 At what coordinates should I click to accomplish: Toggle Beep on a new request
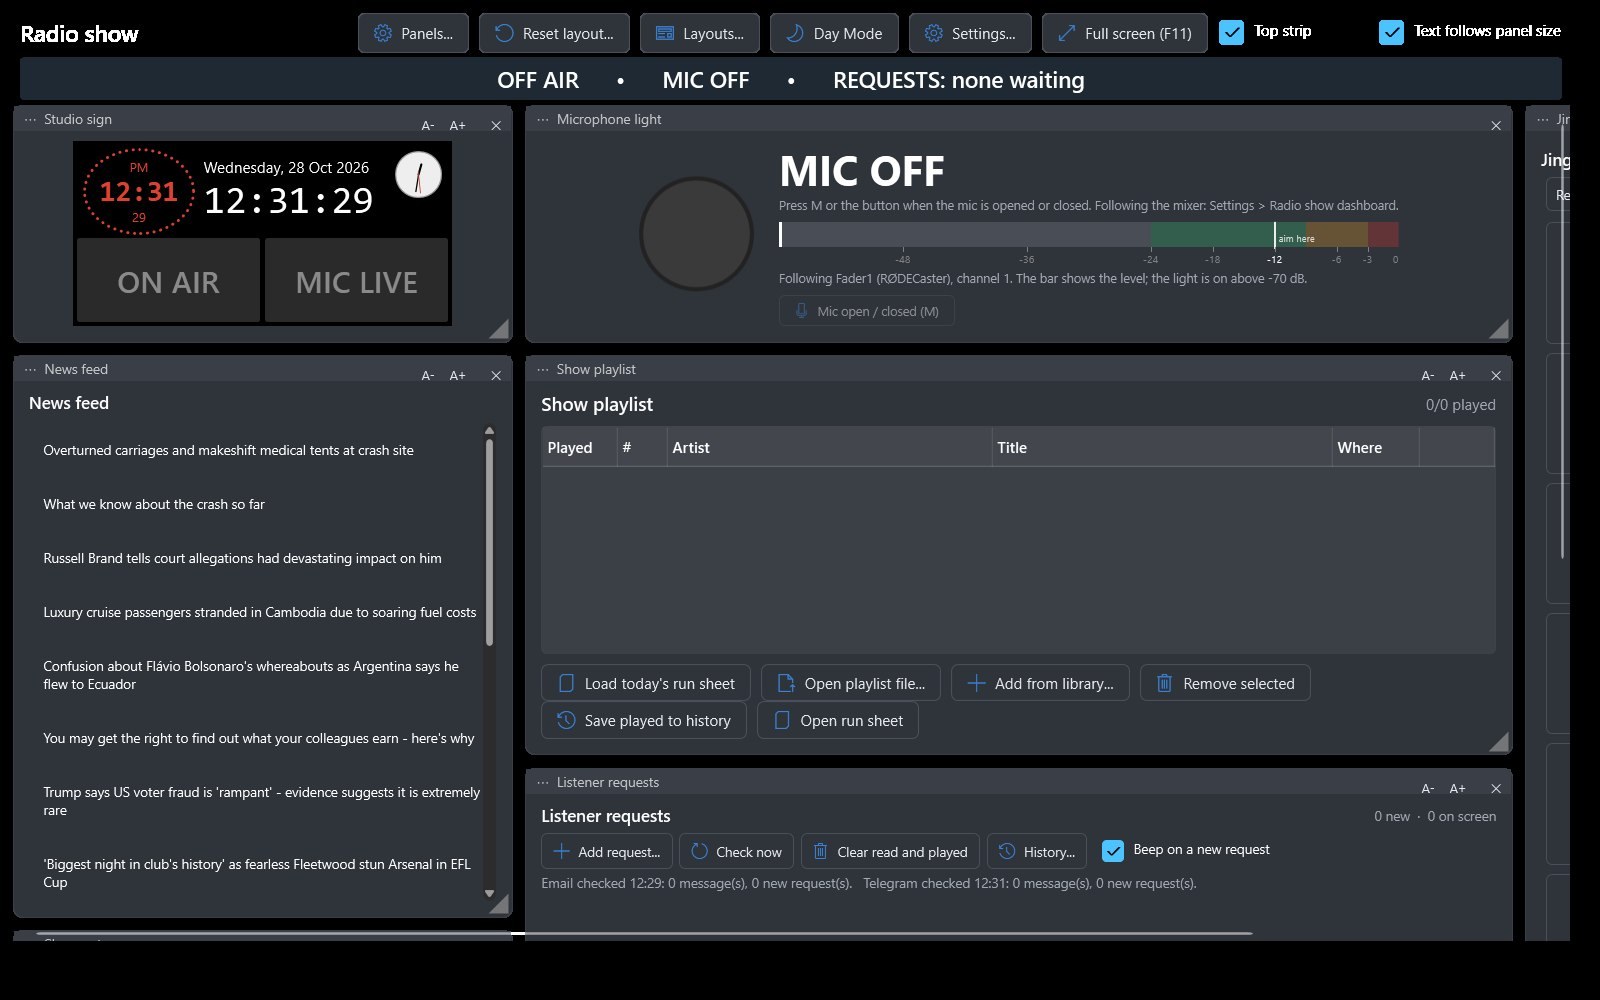coord(1113,851)
